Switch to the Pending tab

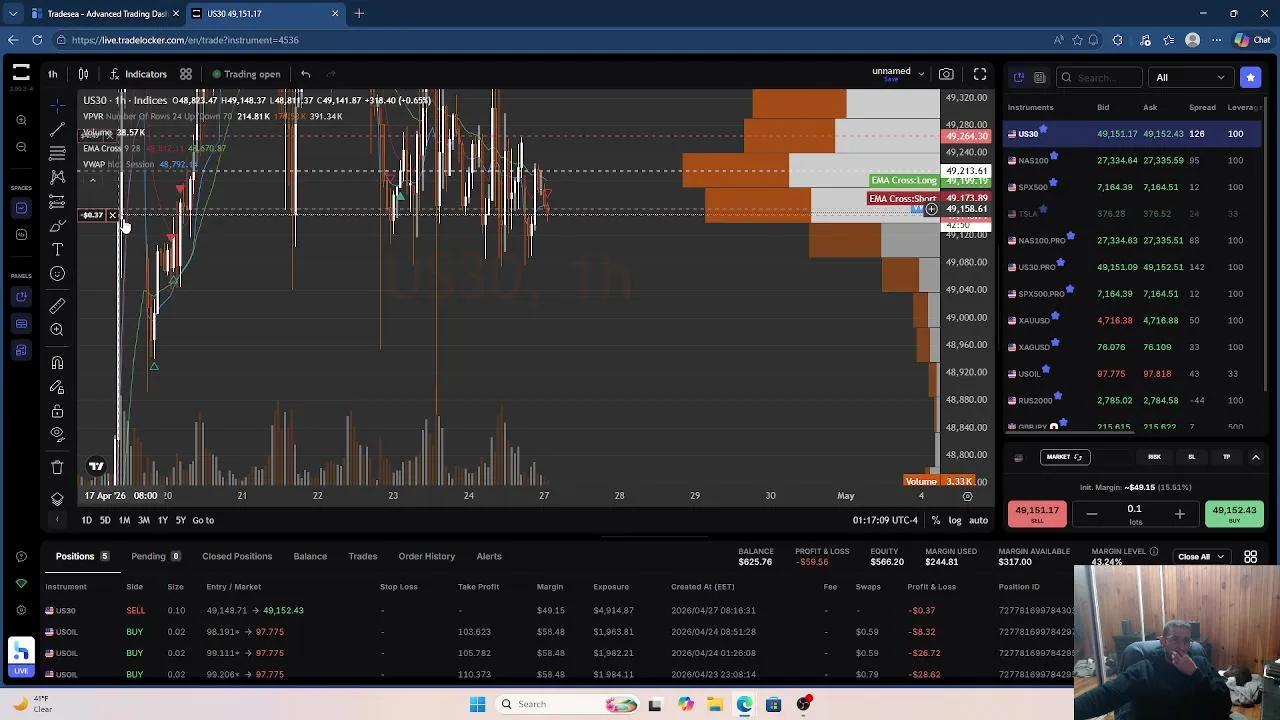pos(155,556)
